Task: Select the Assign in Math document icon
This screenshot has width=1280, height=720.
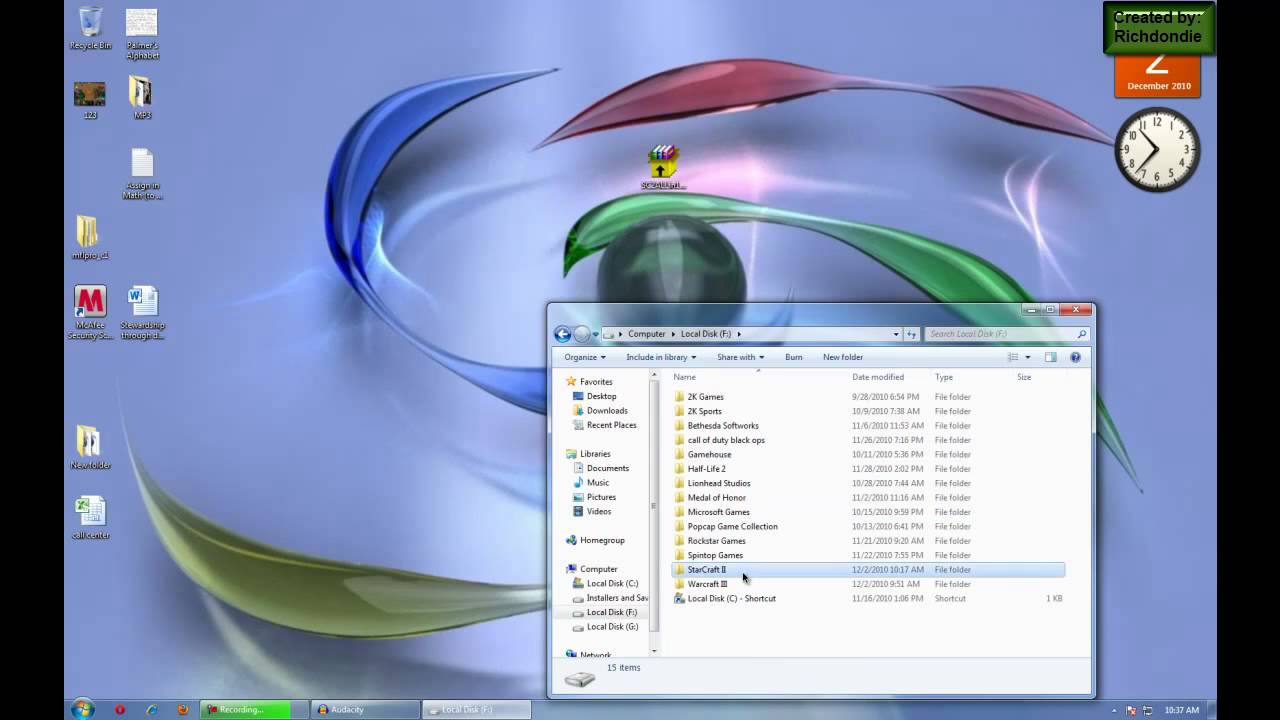Action: (142, 174)
